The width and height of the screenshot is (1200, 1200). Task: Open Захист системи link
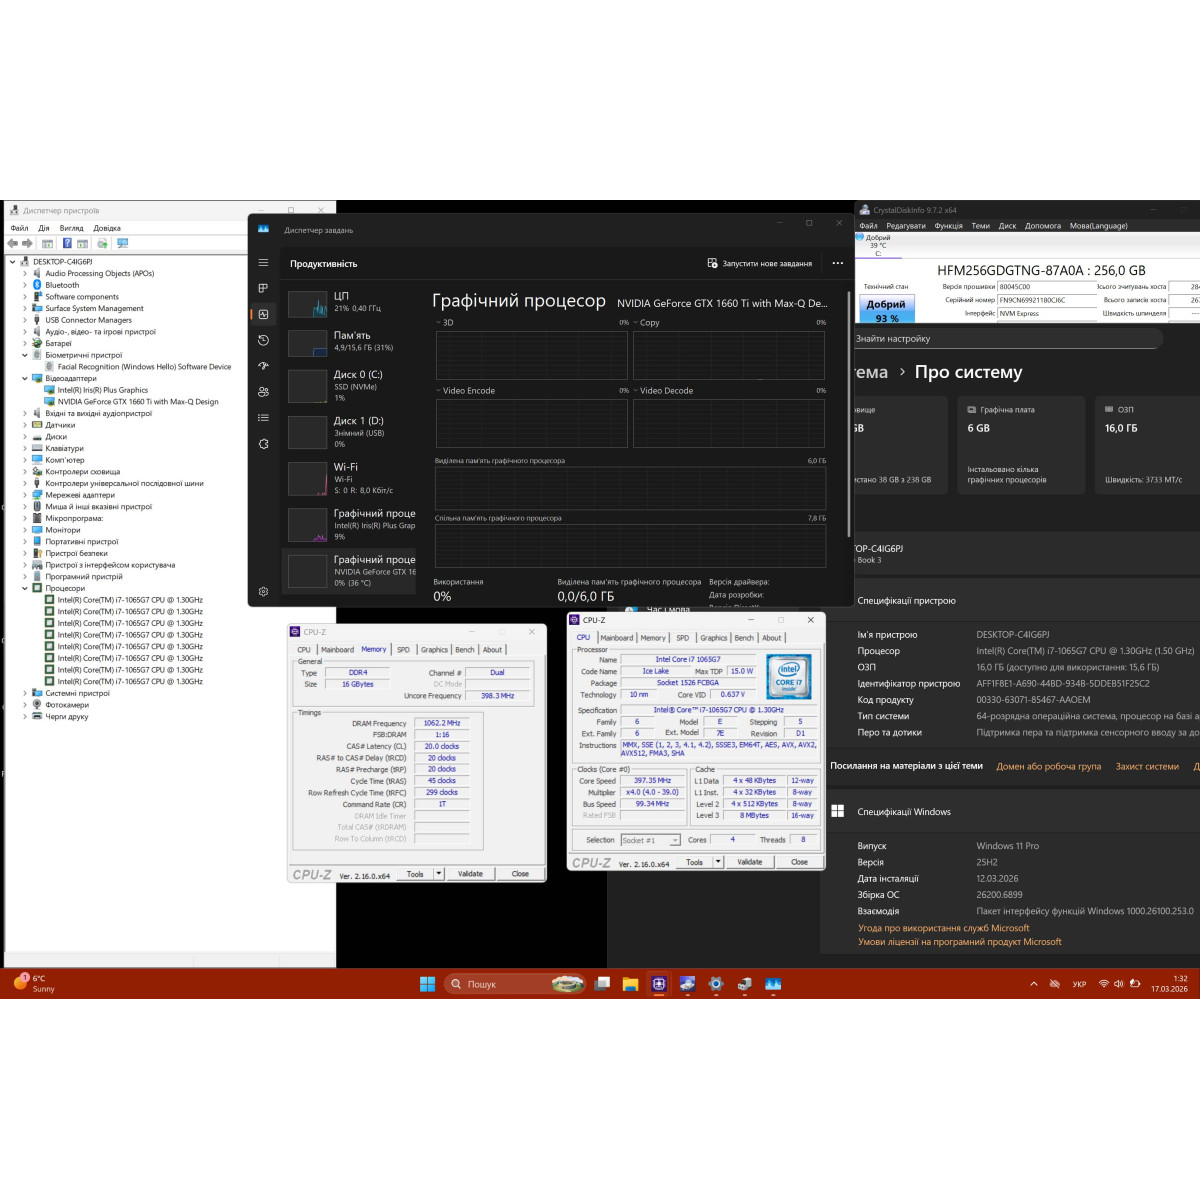point(1147,766)
